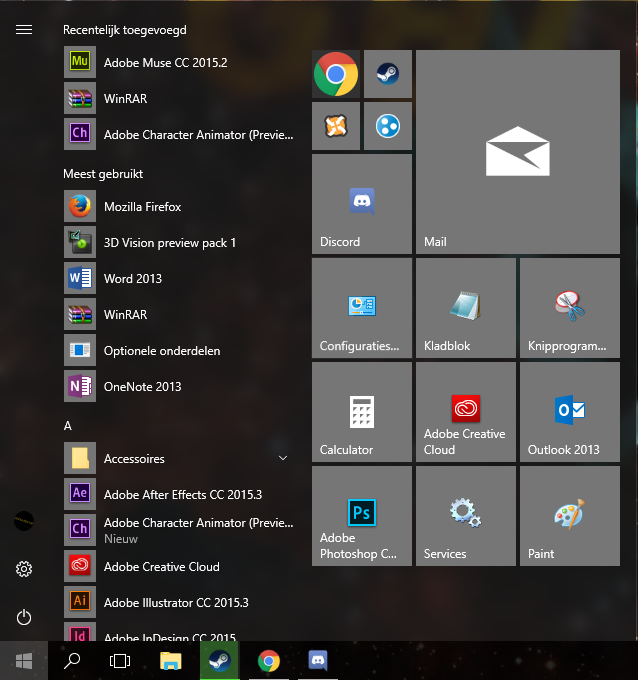
Task: Launch the Discord tile
Action: (x=362, y=204)
